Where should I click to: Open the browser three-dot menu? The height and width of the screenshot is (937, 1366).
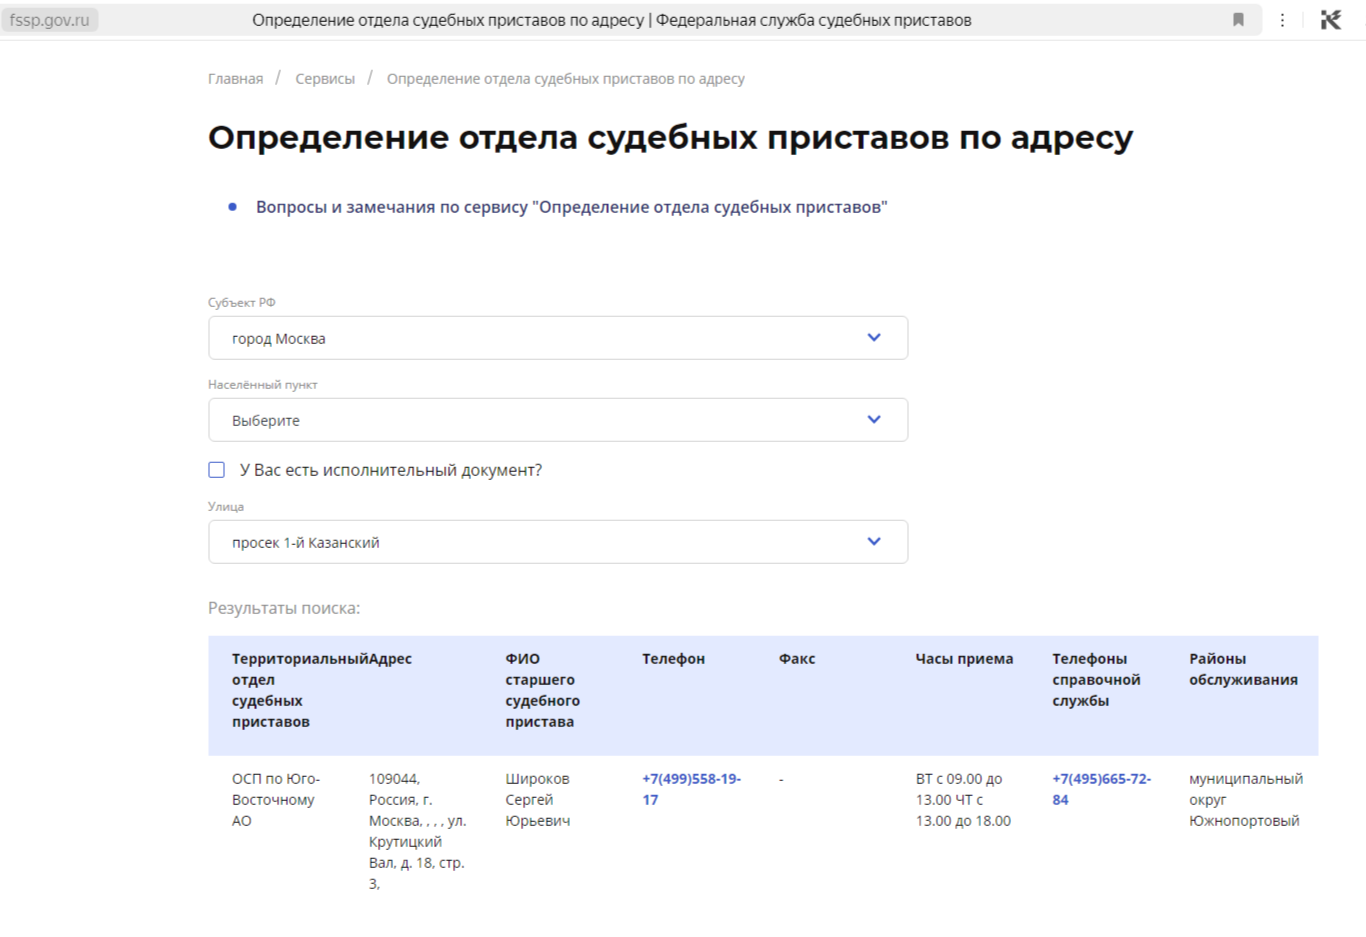[1282, 20]
